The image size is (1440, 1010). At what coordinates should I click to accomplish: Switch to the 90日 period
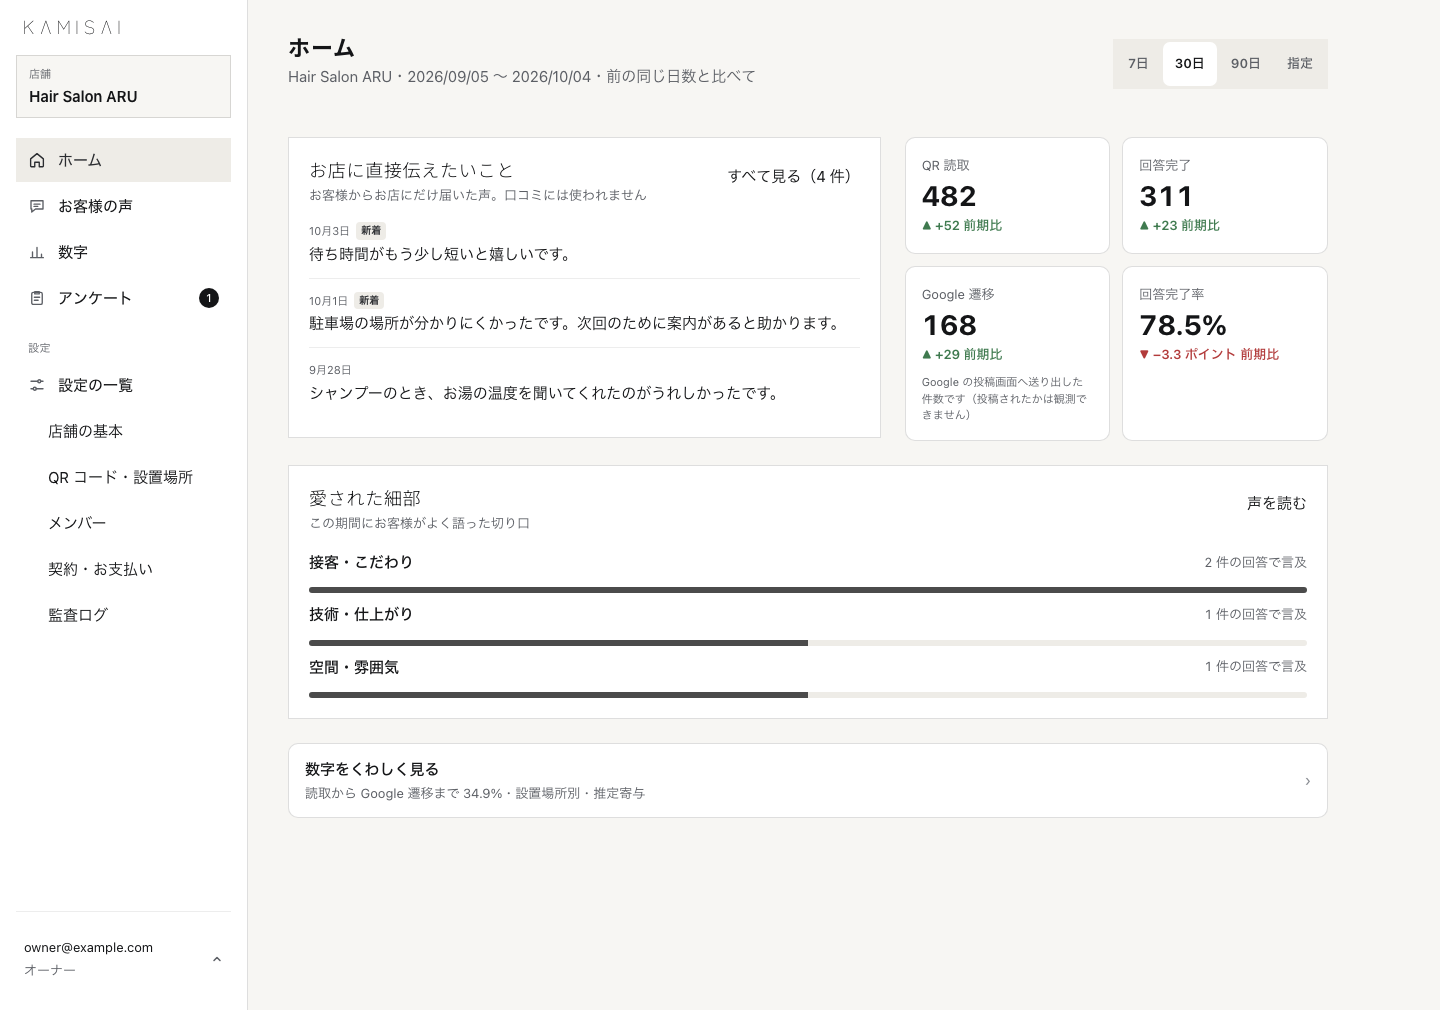tap(1246, 64)
